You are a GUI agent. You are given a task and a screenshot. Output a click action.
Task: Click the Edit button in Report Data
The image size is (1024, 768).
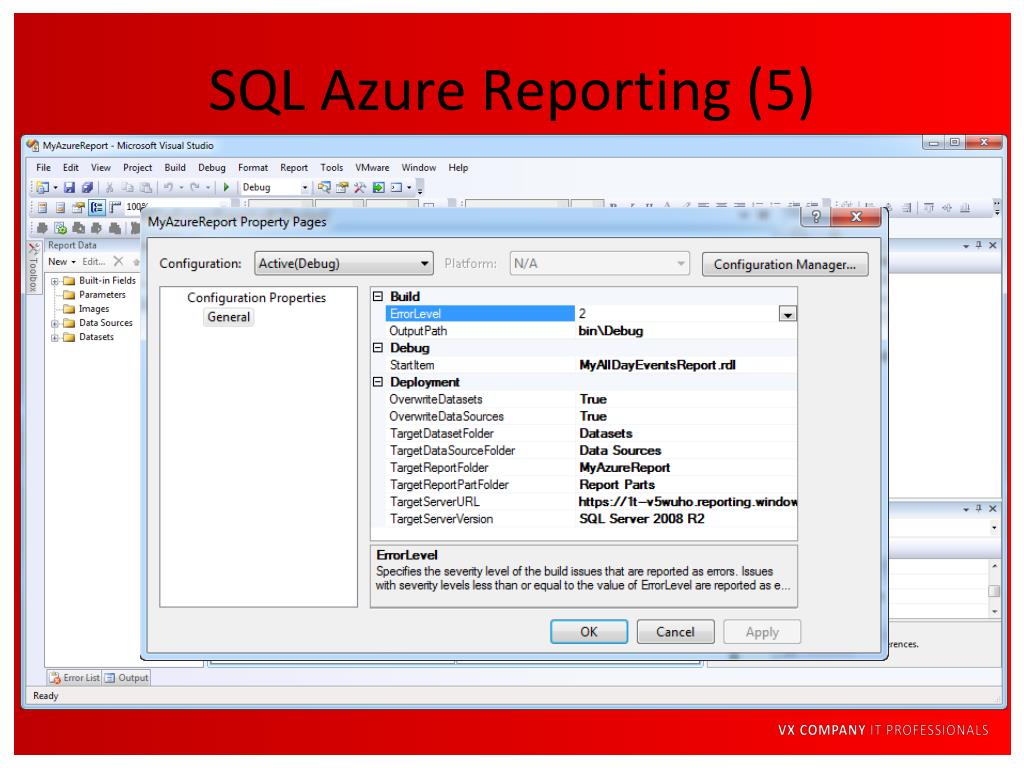pos(93,261)
